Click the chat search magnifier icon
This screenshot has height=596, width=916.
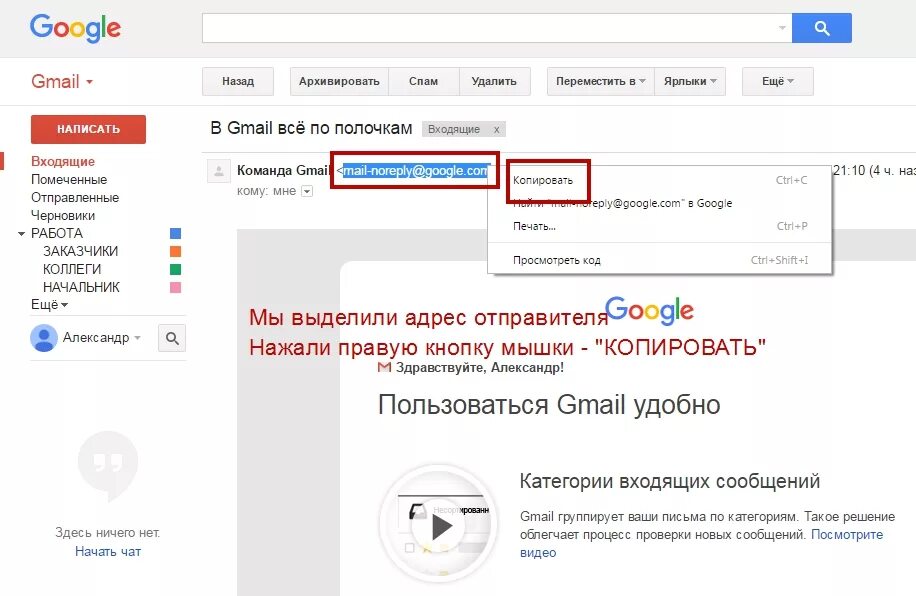[x=172, y=338]
